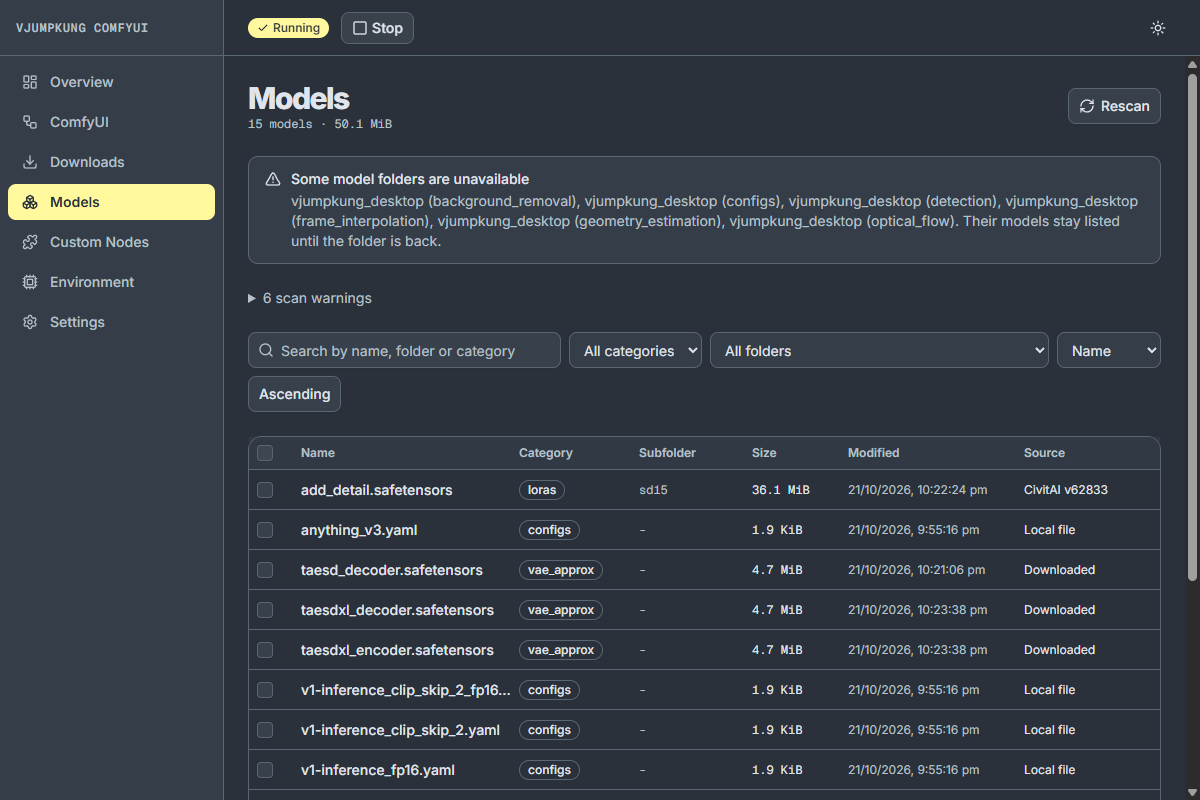This screenshot has height=800, width=1200.
Task: Click the CivitAI v62833 source text
Action: (x=1066, y=490)
